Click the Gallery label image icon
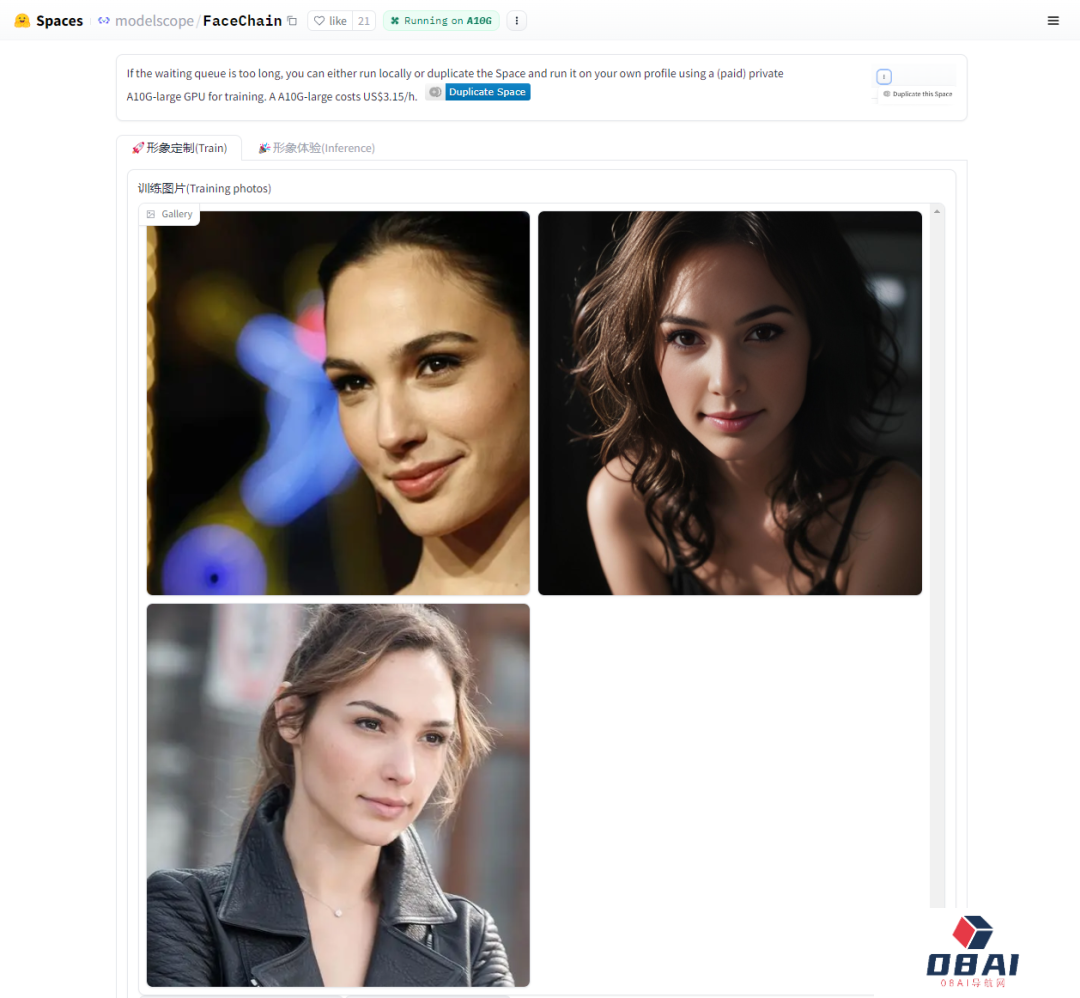 (x=151, y=214)
